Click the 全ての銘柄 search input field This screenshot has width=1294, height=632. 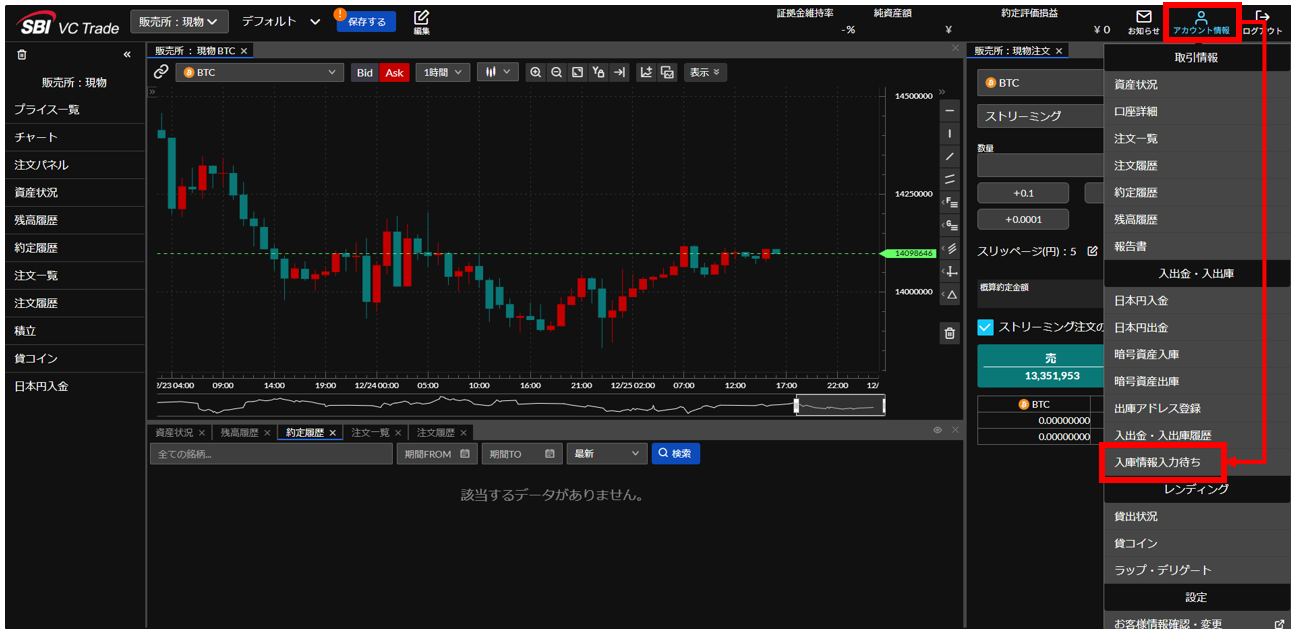[271, 454]
